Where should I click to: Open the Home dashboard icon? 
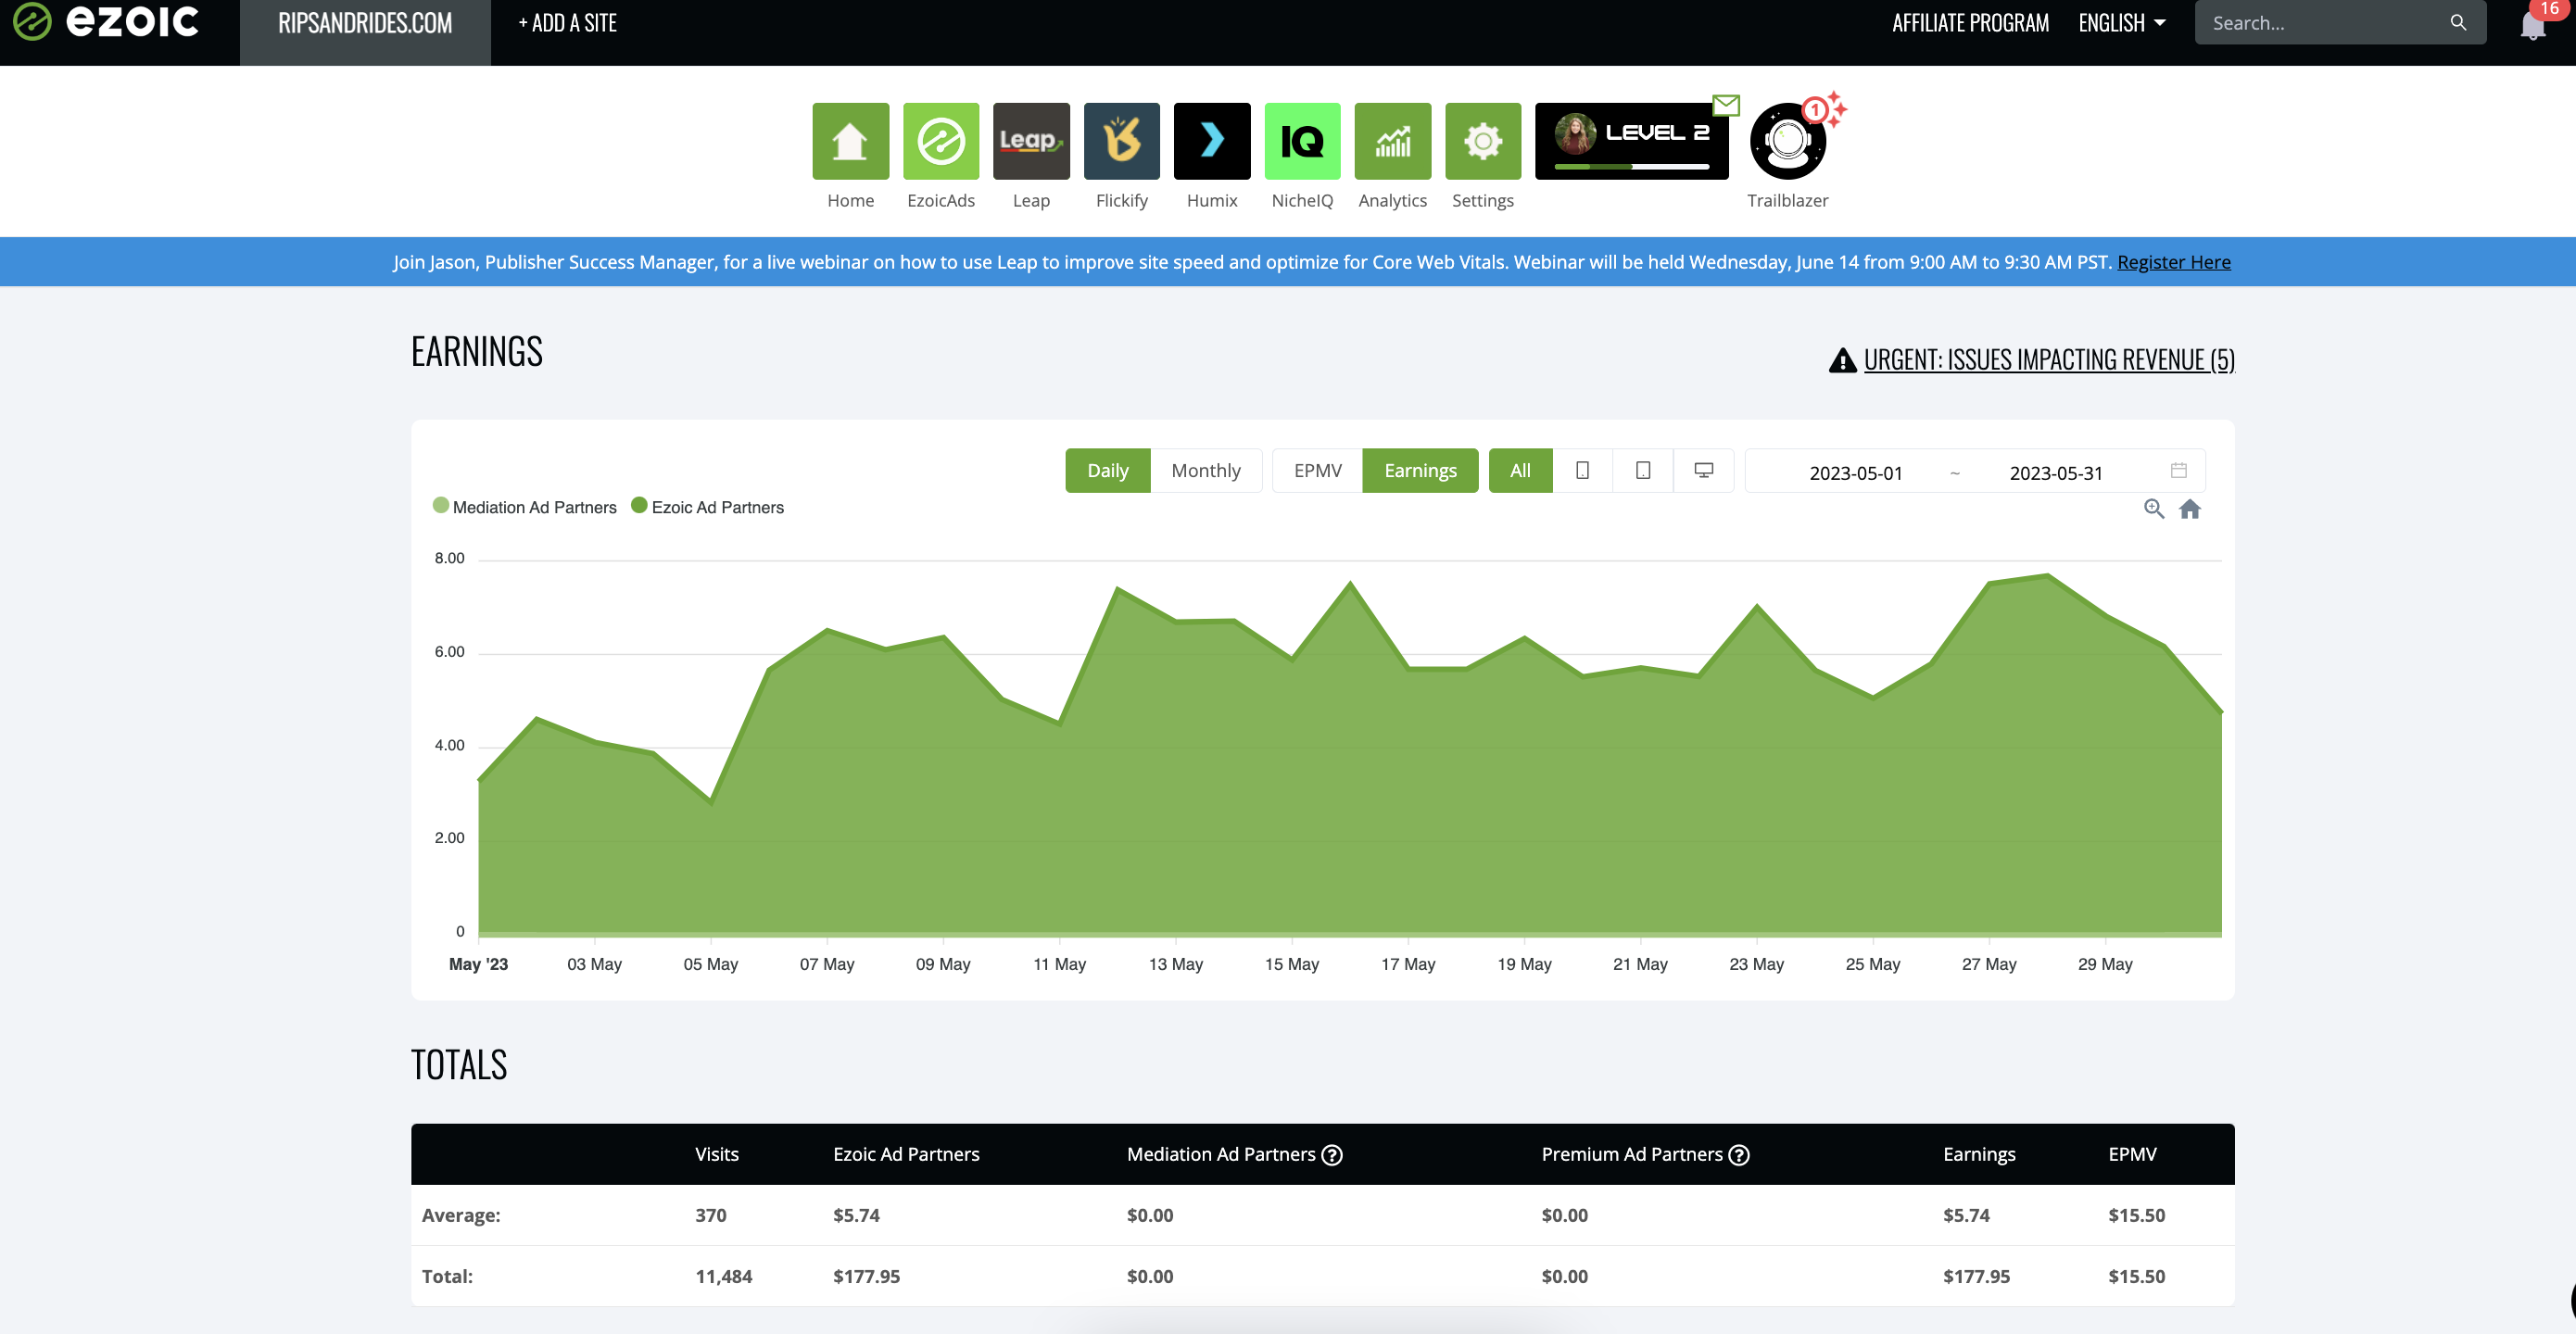click(850, 141)
